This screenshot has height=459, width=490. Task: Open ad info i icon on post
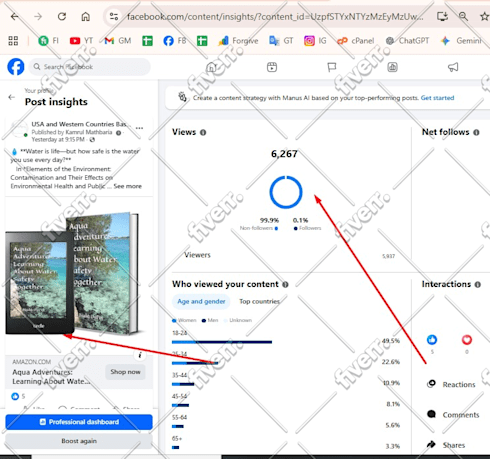140,355
